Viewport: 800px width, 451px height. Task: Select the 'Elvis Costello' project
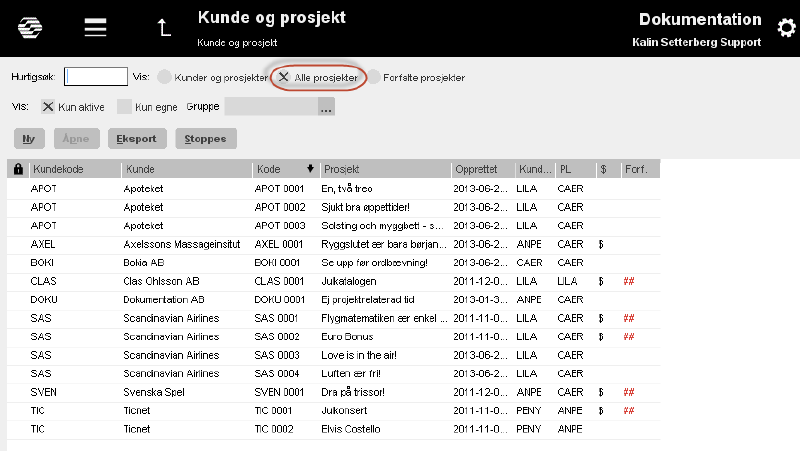pyautogui.click(x=351, y=429)
